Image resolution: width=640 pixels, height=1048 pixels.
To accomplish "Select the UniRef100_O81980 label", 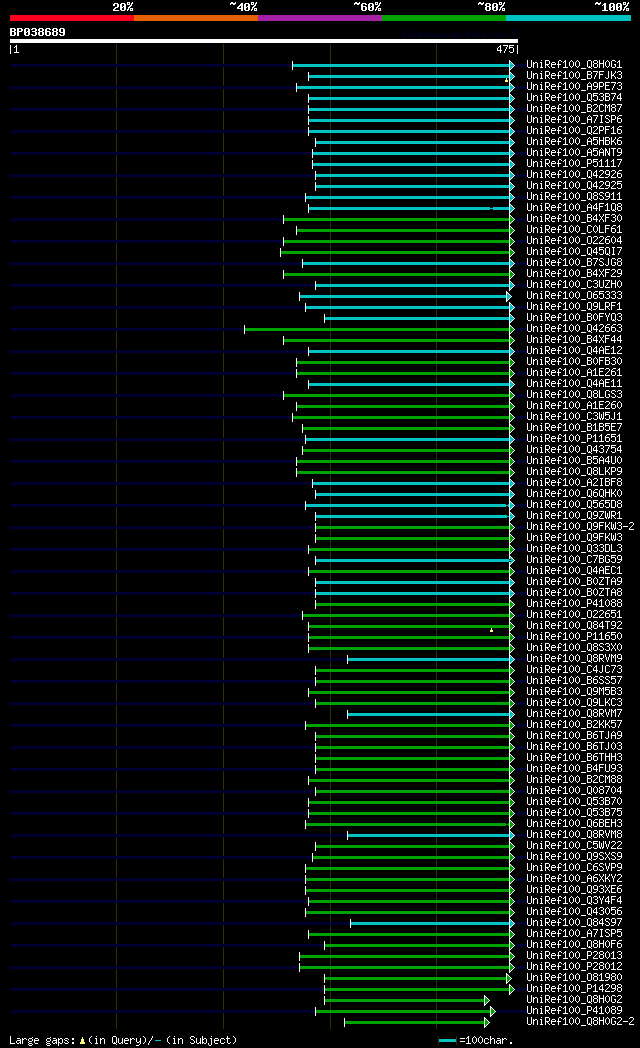I will pos(574,978).
